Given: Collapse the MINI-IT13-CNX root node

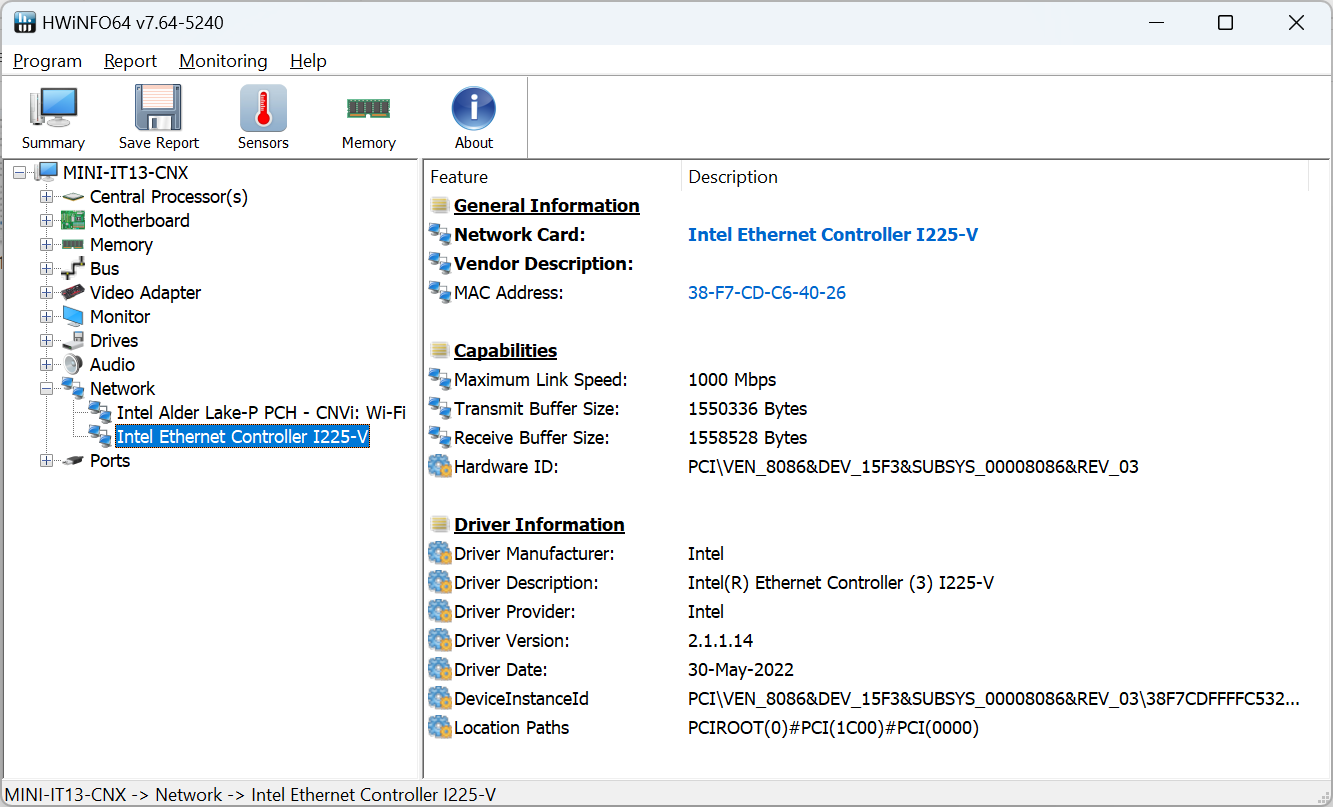Looking at the screenshot, I should tap(20, 172).
